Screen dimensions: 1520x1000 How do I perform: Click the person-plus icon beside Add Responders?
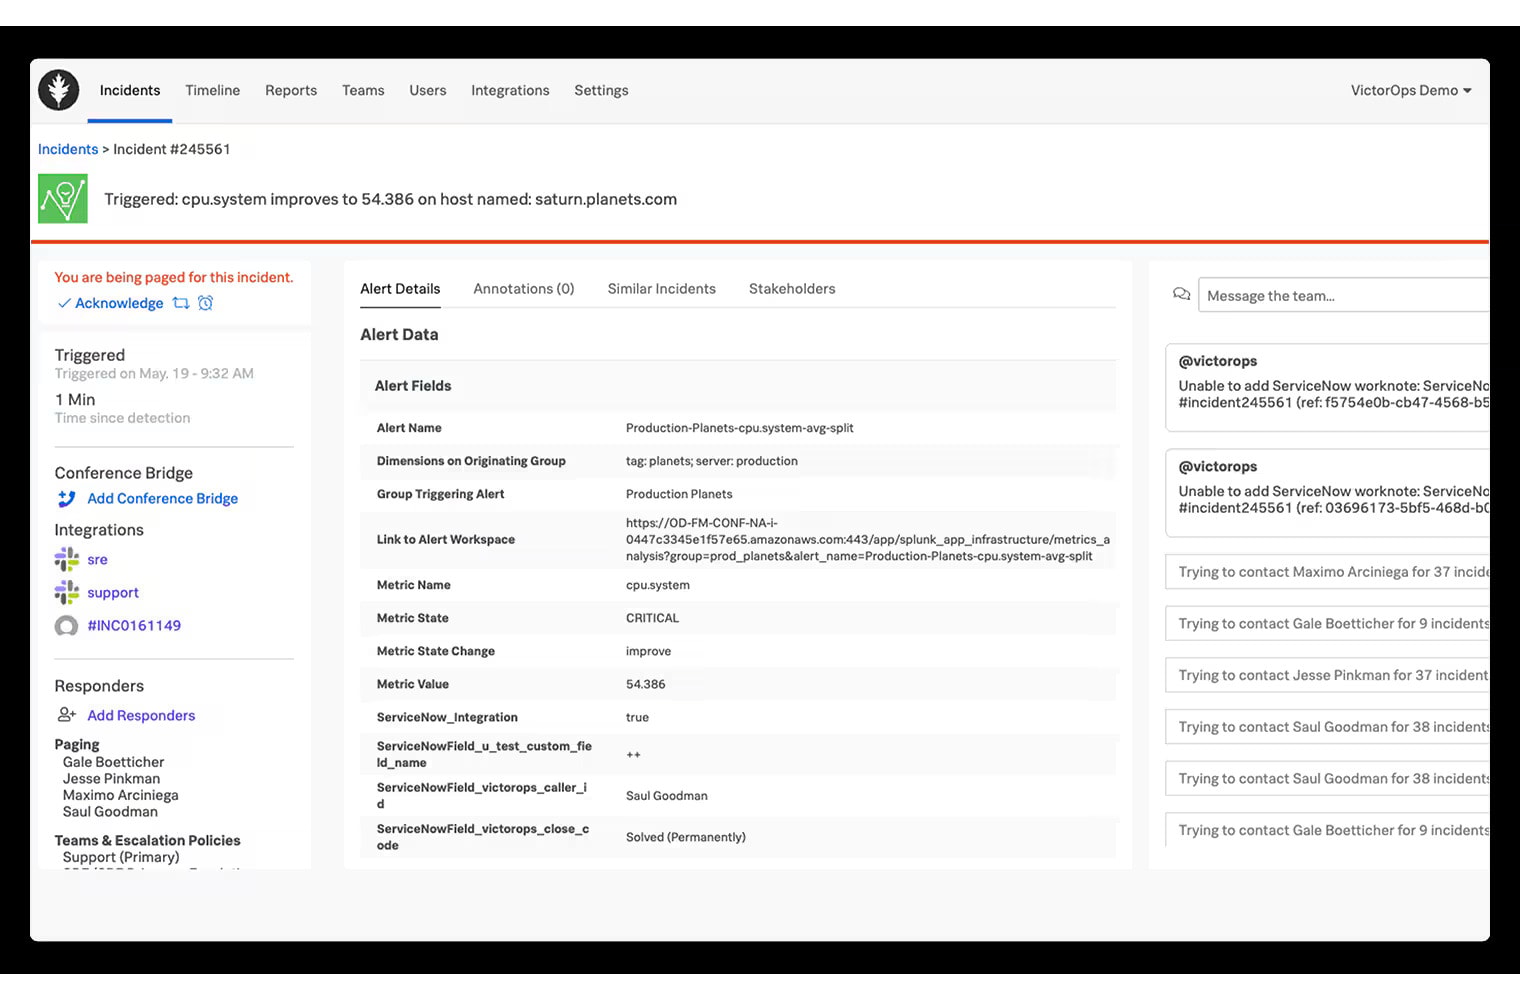tap(67, 715)
